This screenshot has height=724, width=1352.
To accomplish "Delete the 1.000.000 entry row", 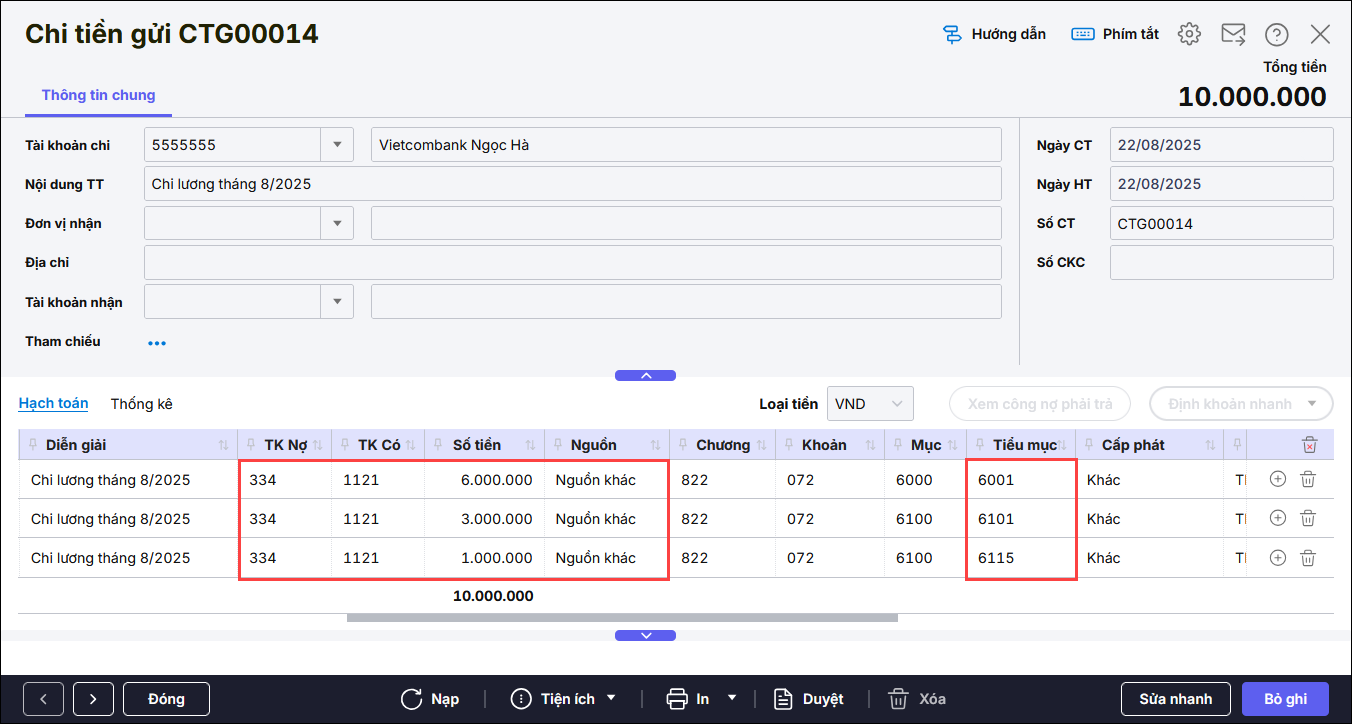I will 1307,558.
